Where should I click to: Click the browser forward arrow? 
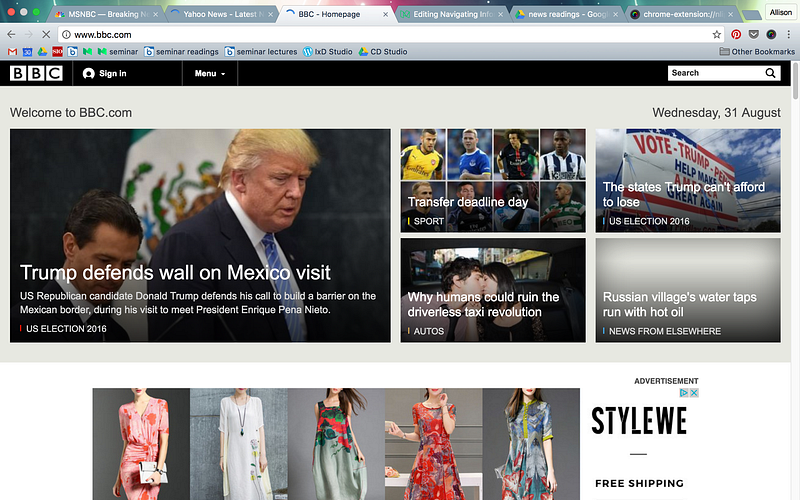pyautogui.click(x=29, y=34)
